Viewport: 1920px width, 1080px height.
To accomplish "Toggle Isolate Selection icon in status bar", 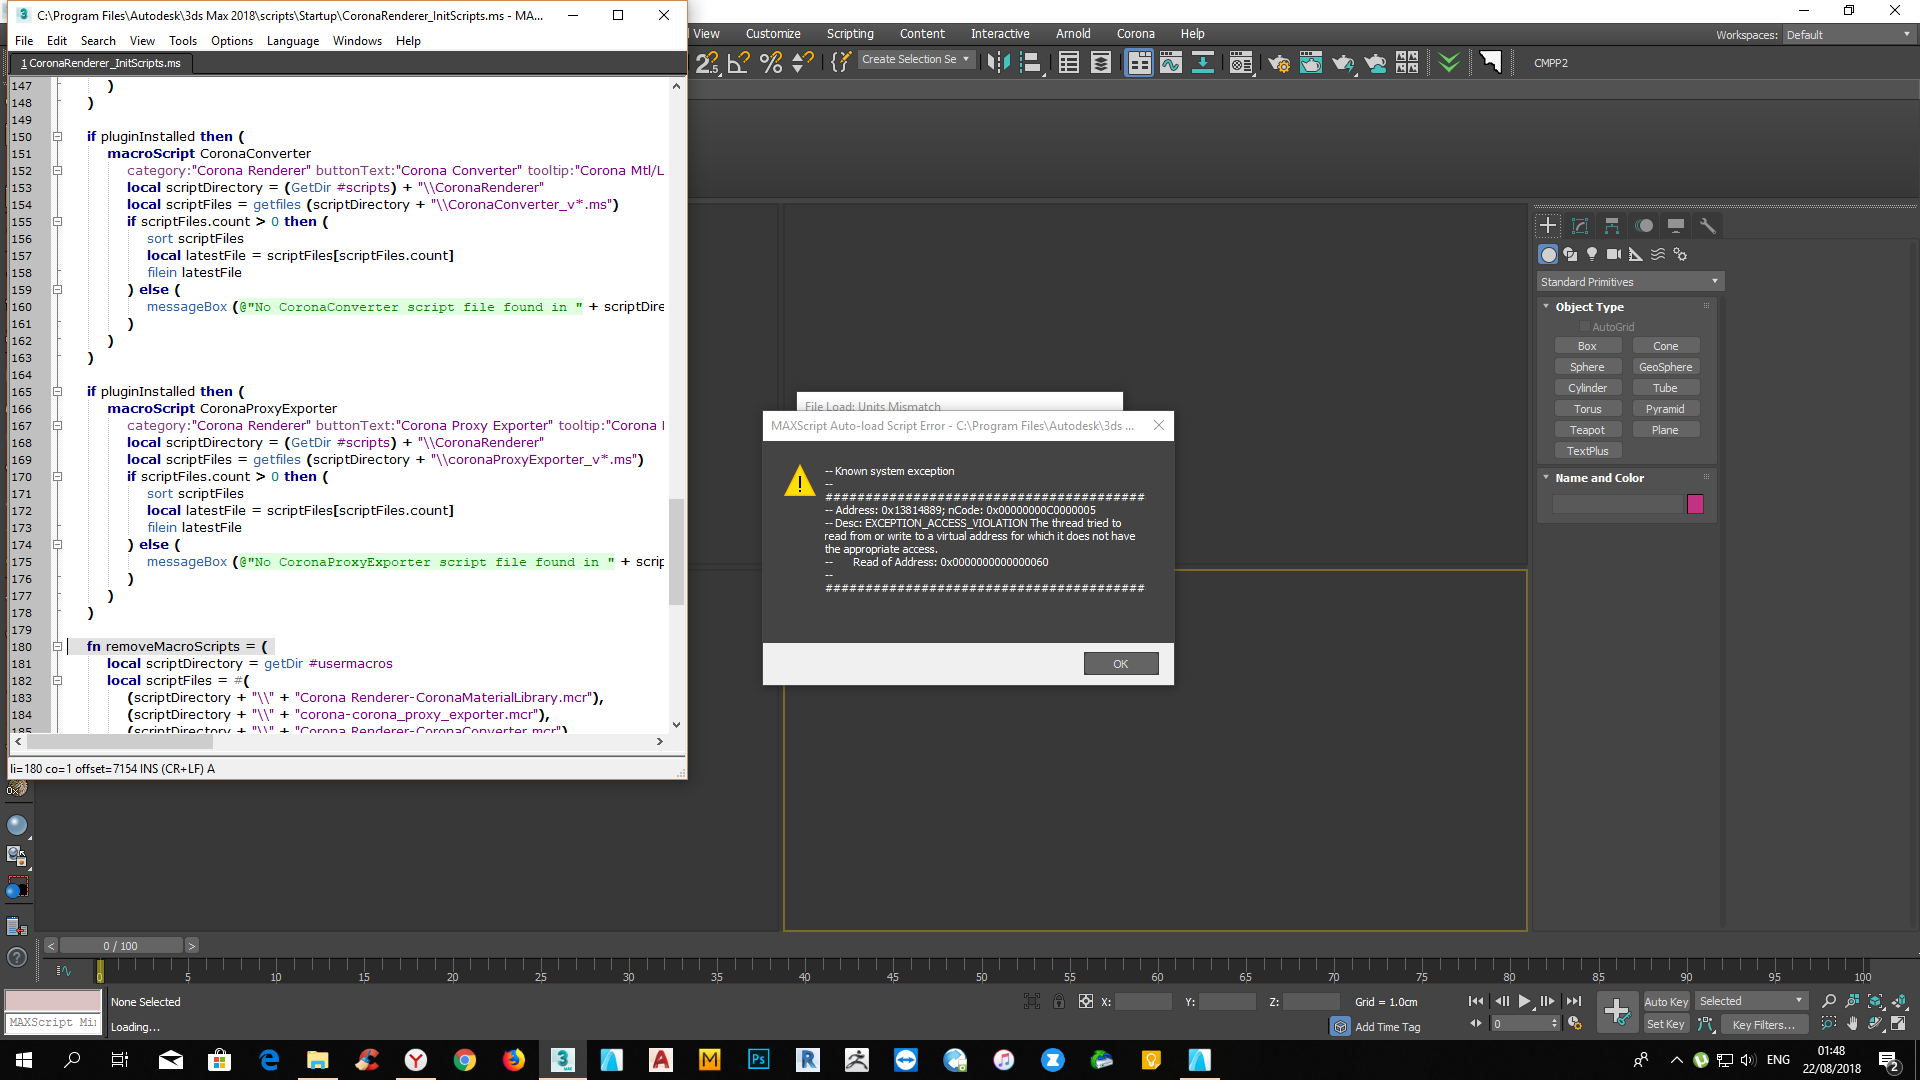I will click(1032, 1001).
